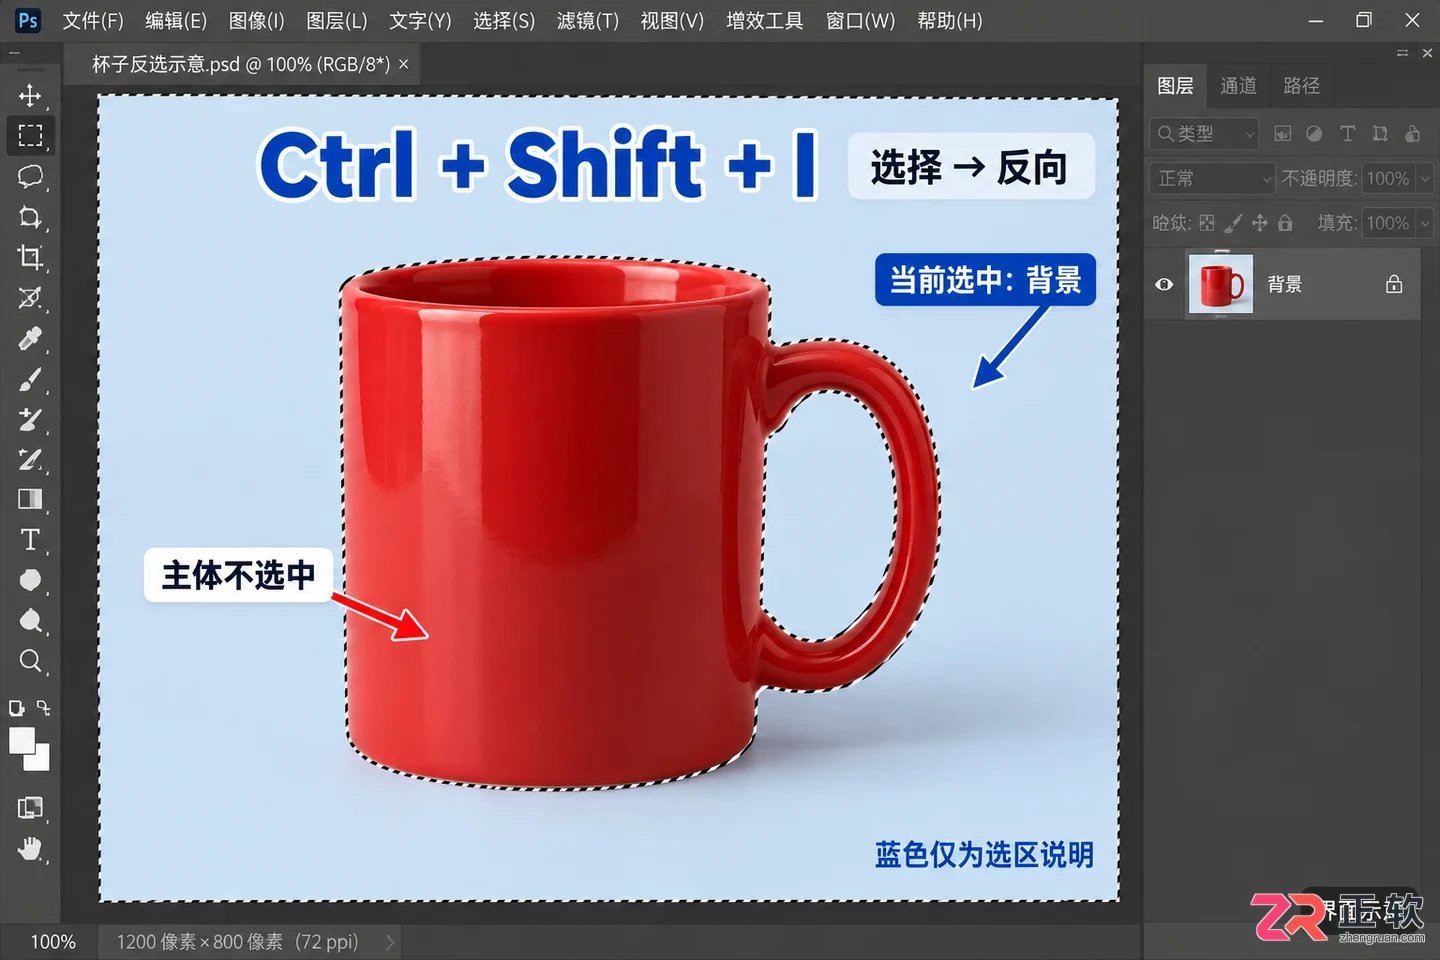Select the Lasso tool

30,177
